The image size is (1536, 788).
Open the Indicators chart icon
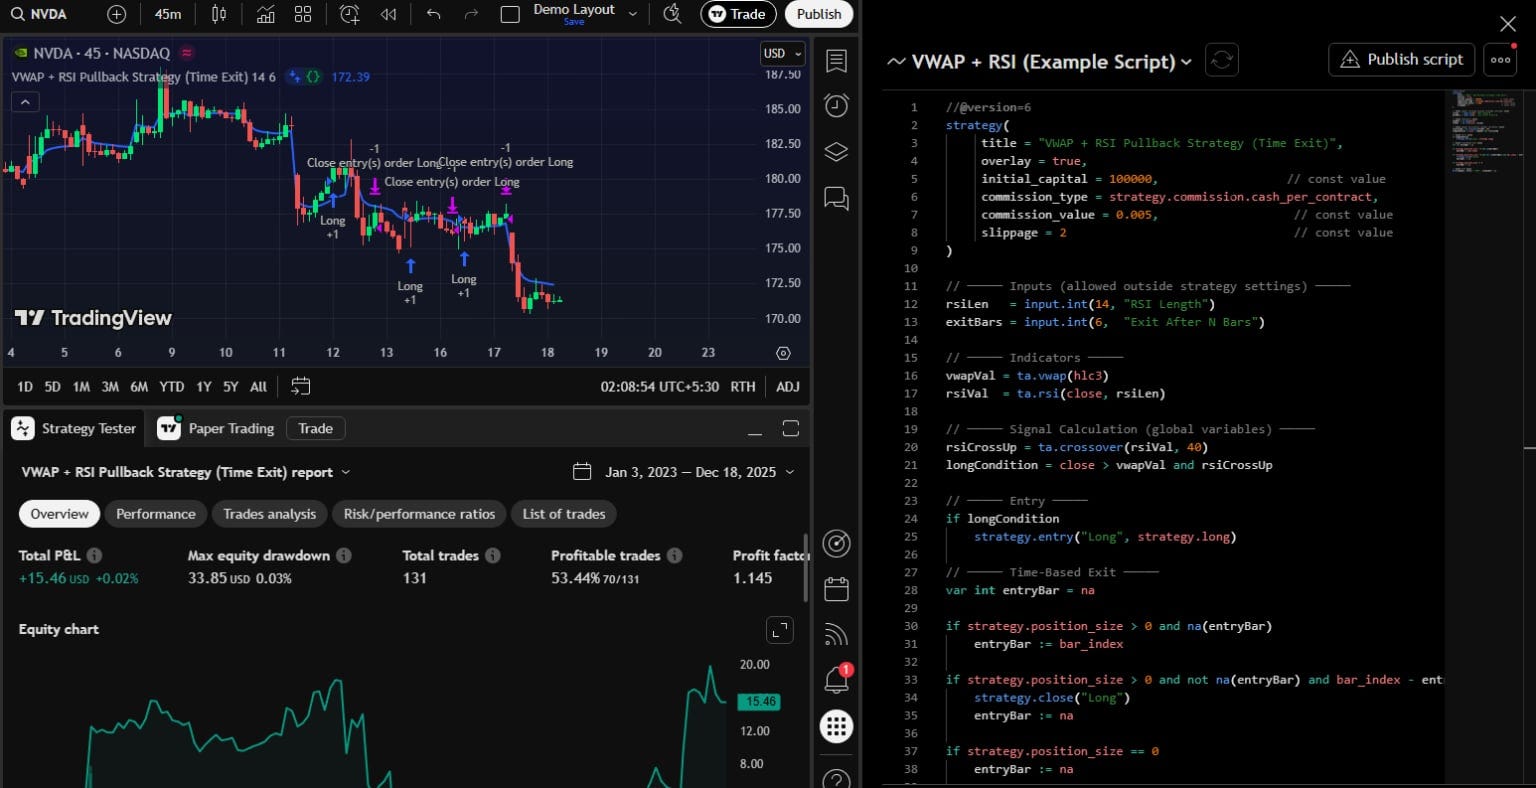coord(265,14)
